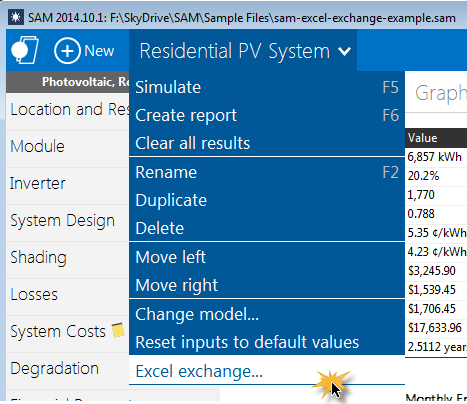467x404 pixels.
Task: Click the SAM sun icon in title bar
Action: pos(15,17)
